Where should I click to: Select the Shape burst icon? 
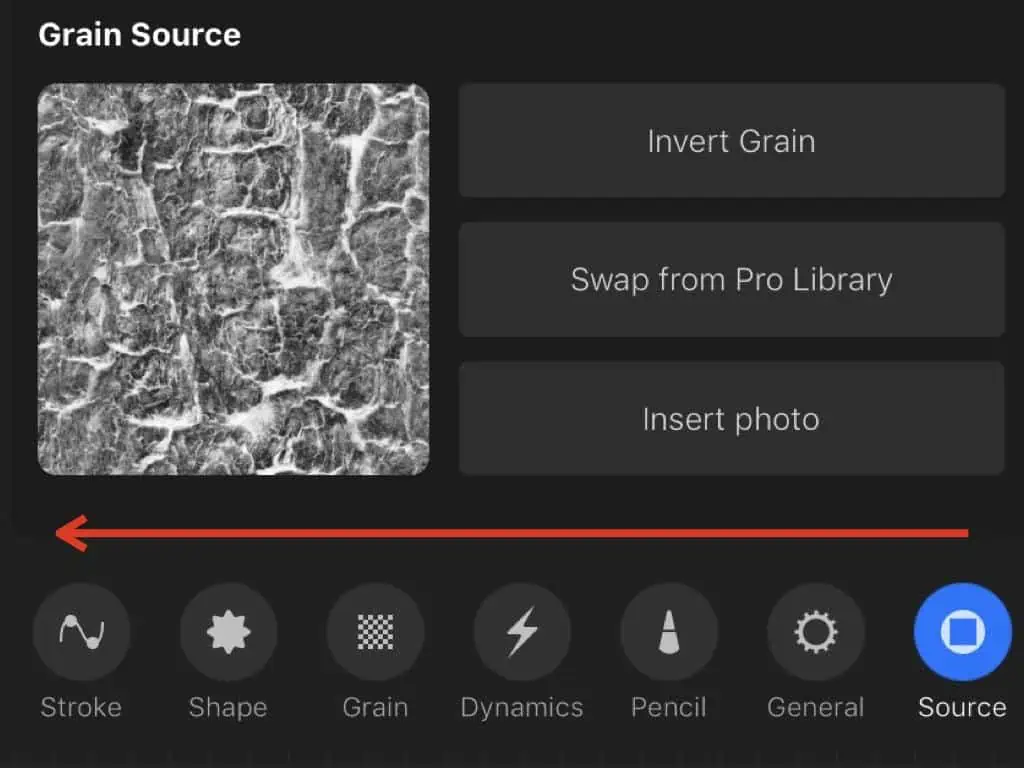click(x=228, y=632)
